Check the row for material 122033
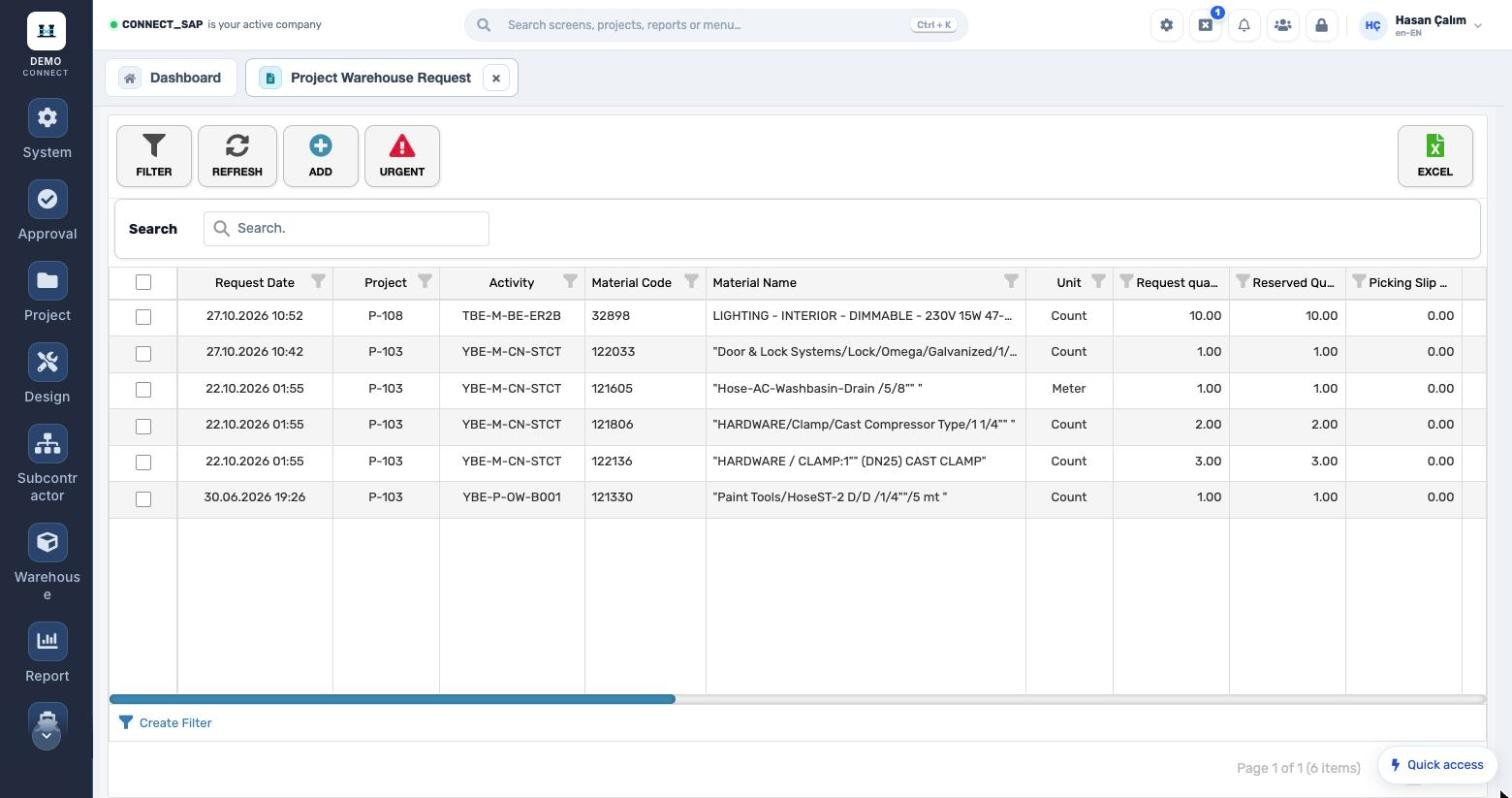Screen dimensions: 1512x798 point(143,353)
